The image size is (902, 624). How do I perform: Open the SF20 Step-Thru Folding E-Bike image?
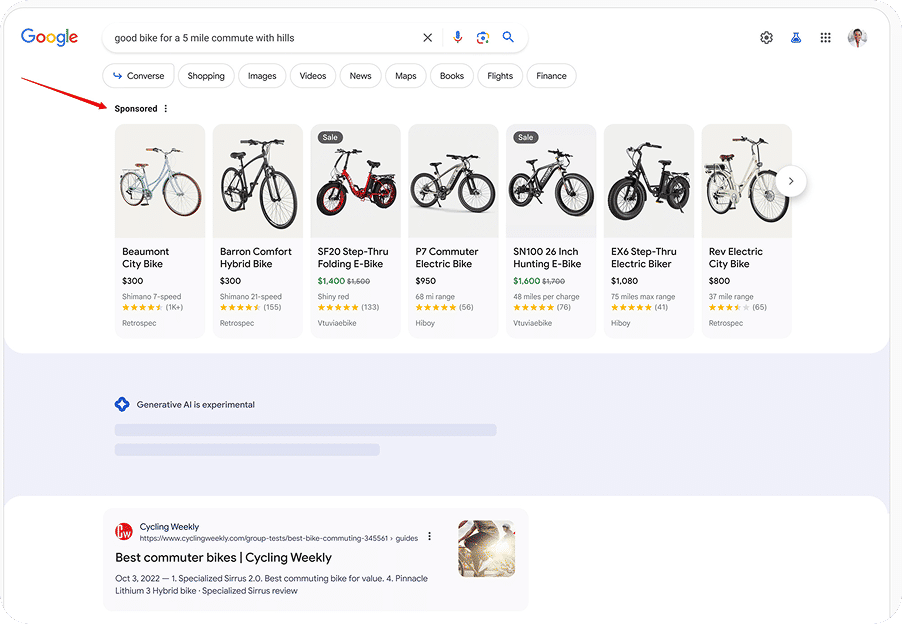coord(356,181)
